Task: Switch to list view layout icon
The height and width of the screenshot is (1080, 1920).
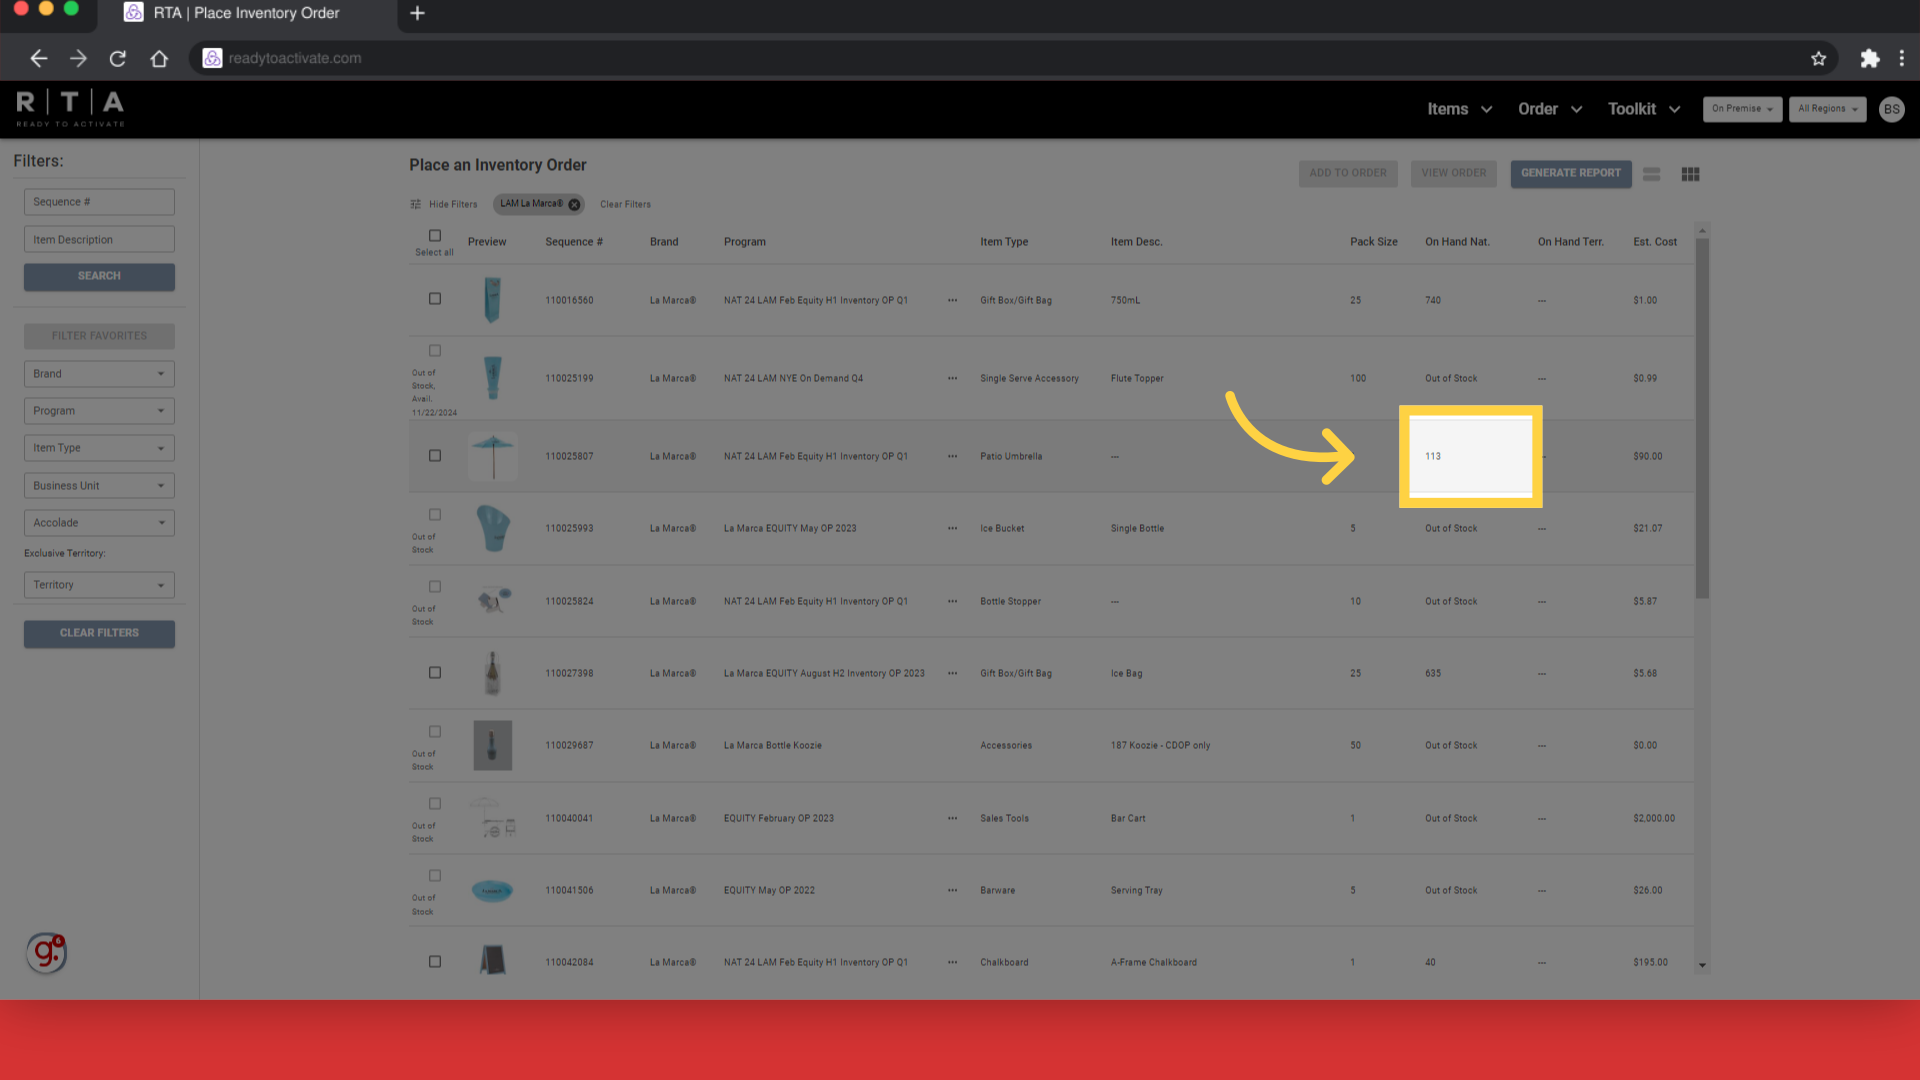Action: coord(1651,174)
